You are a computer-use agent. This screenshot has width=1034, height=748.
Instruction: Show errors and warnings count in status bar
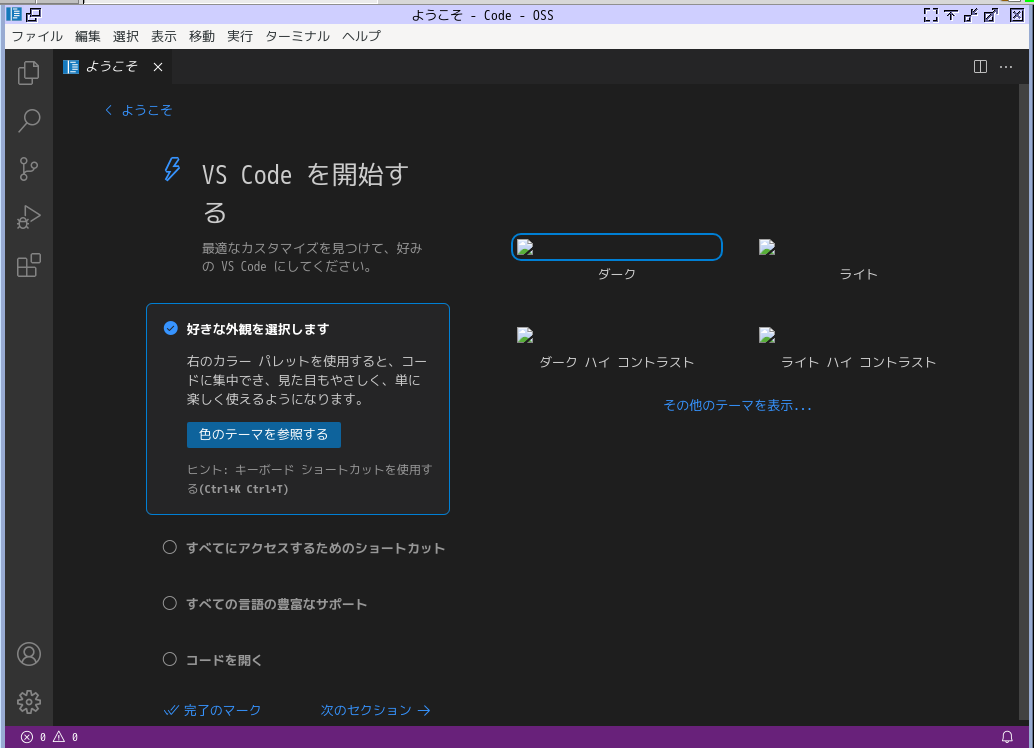pyautogui.click(x=49, y=737)
